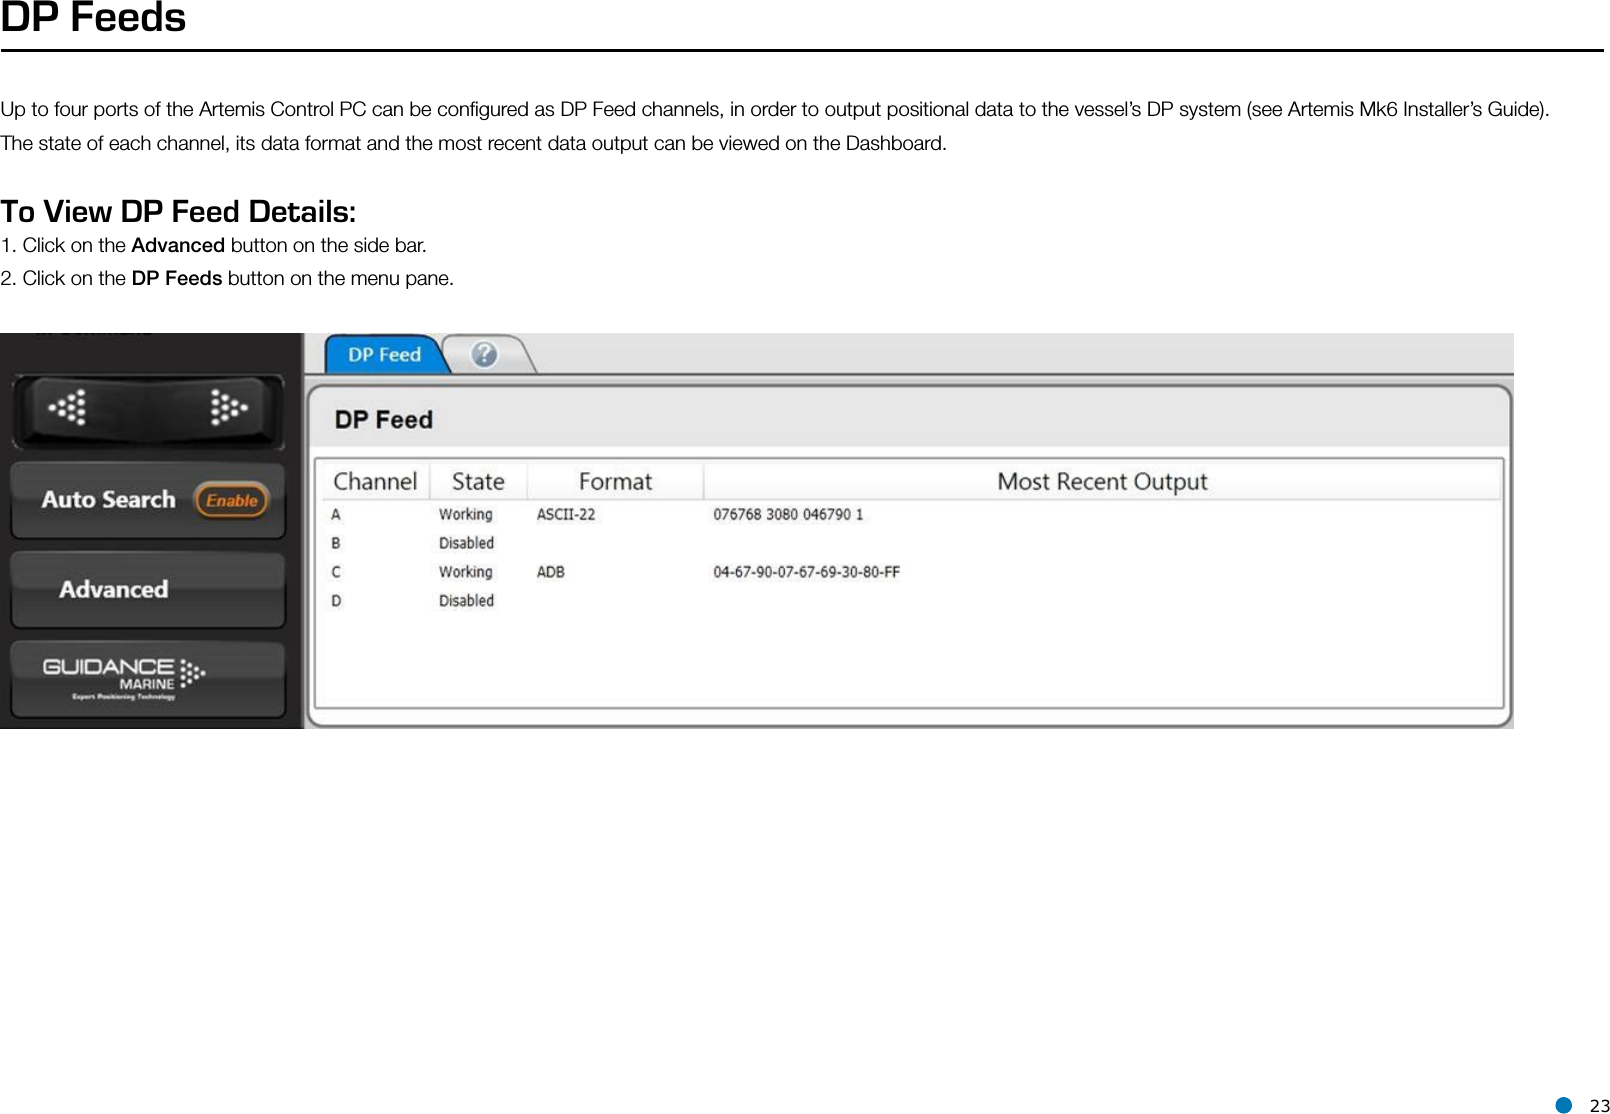Select channel D row letter
Viewport: 1610px width, 1114px height.
coord(336,601)
